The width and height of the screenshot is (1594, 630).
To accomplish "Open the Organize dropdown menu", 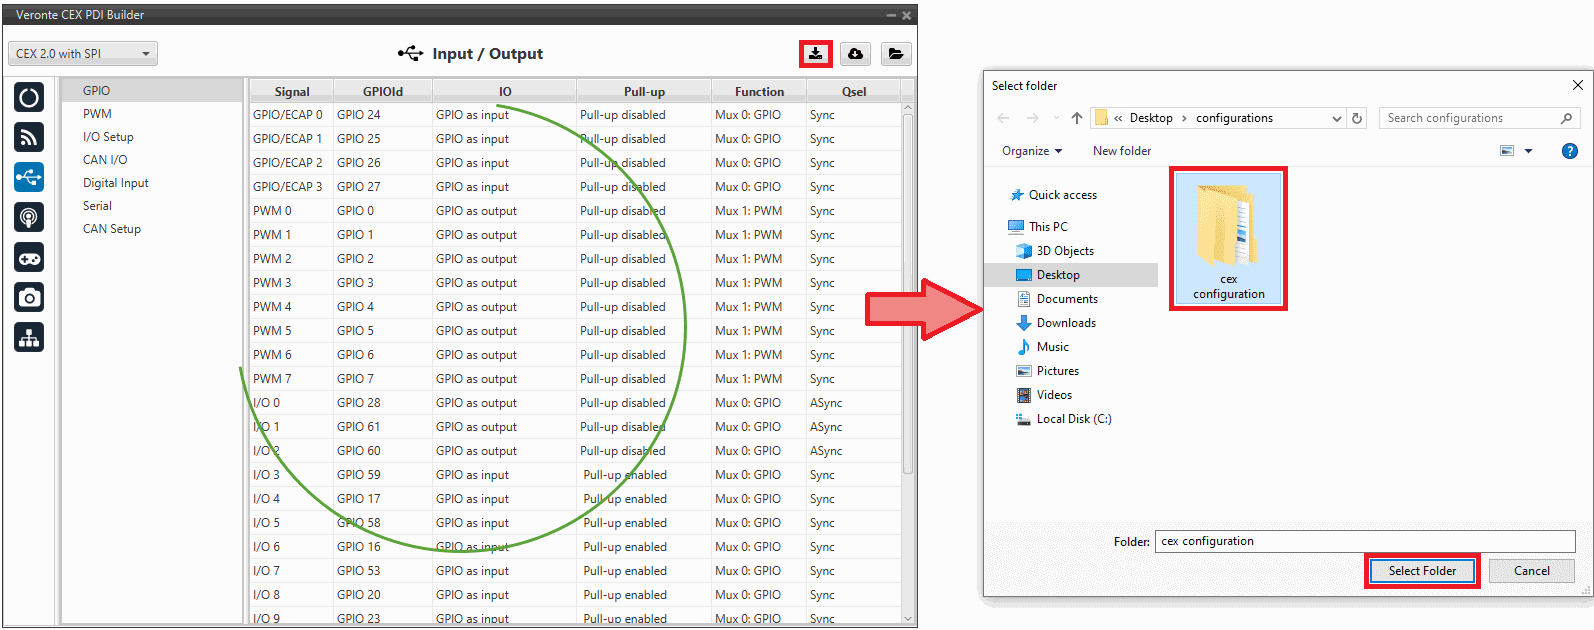I will pos(1031,151).
